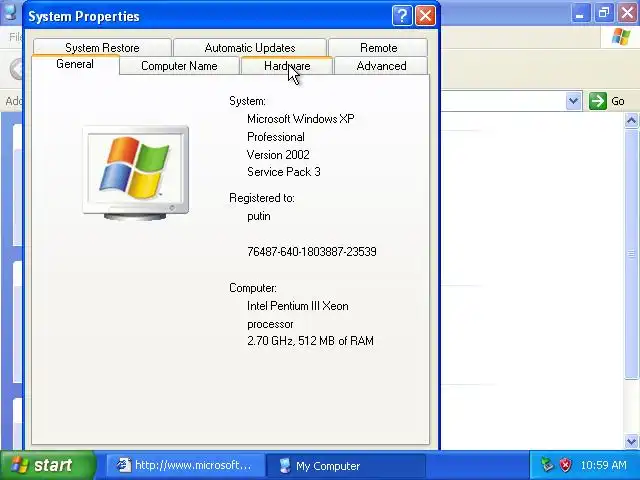
Task: Click the 10:59 AM system clock
Action: 603,465
